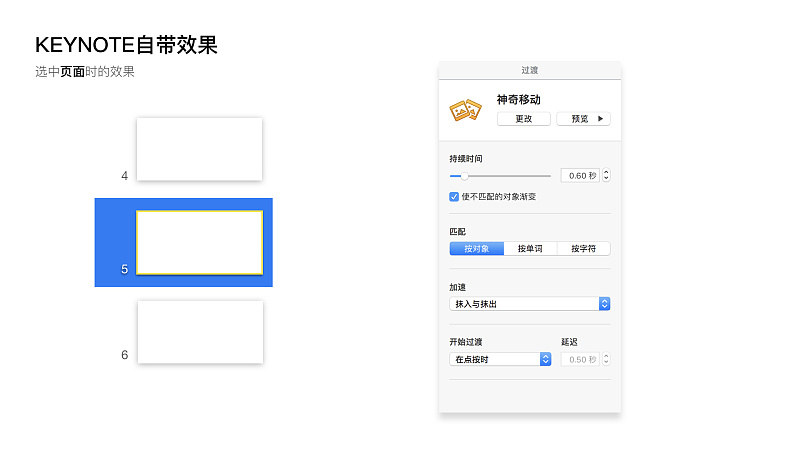Toggle 使不匹配的对象渐变 checkbox
Viewport: 800px width, 450px height.
455,197
